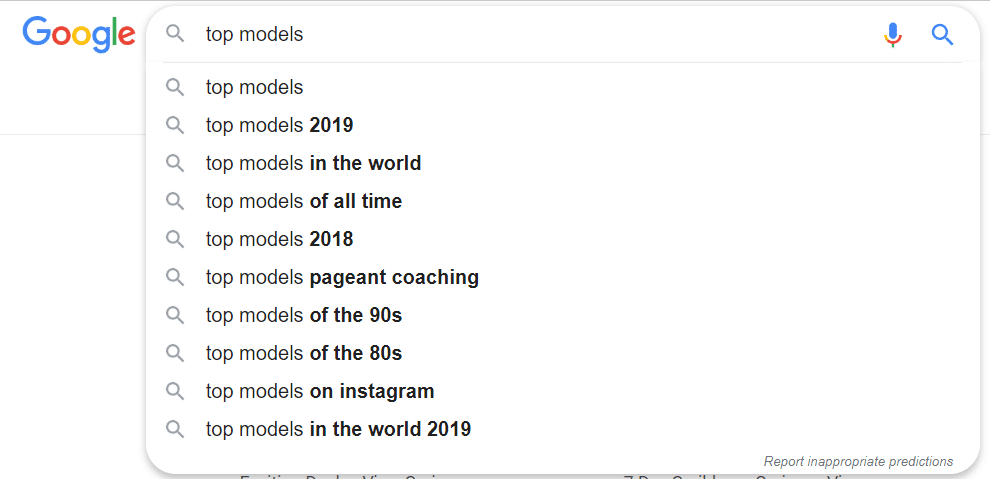Click magnifier icon inside search box left
The height and width of the screenshot is (479, 990).
coord(175,34)
